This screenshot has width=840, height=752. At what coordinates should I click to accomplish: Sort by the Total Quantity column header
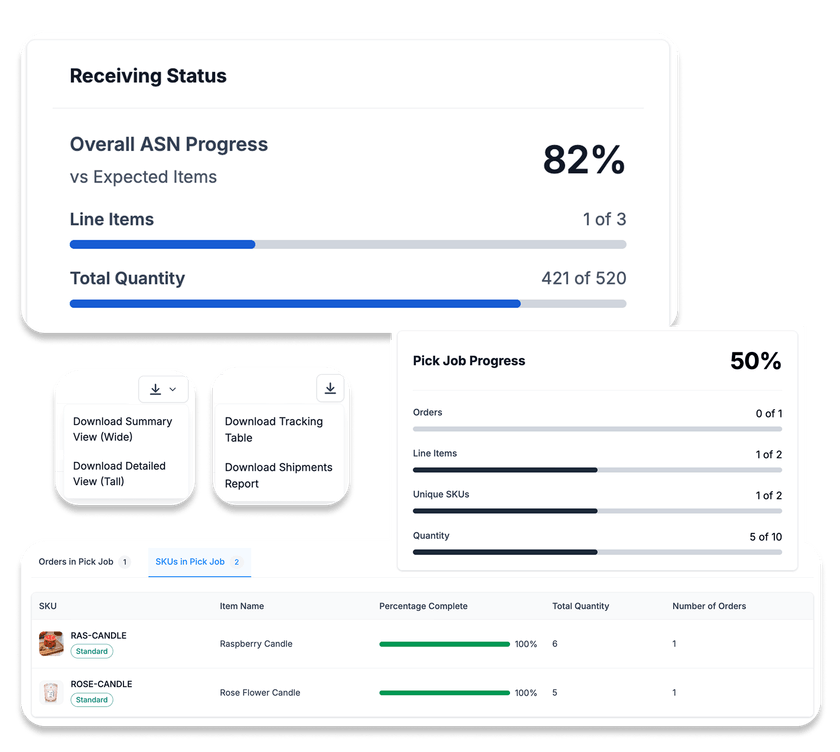point(580,606)
